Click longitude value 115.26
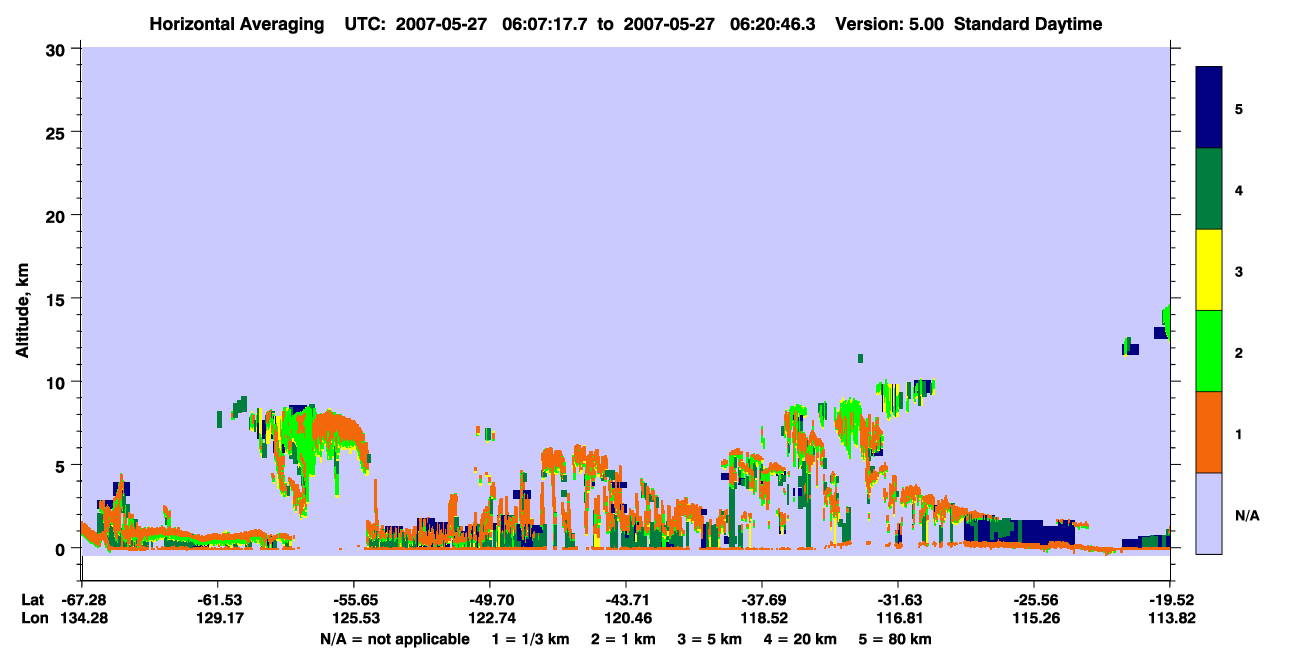Viewport: 1300px width, 667px height. [x=1034, y=618]
